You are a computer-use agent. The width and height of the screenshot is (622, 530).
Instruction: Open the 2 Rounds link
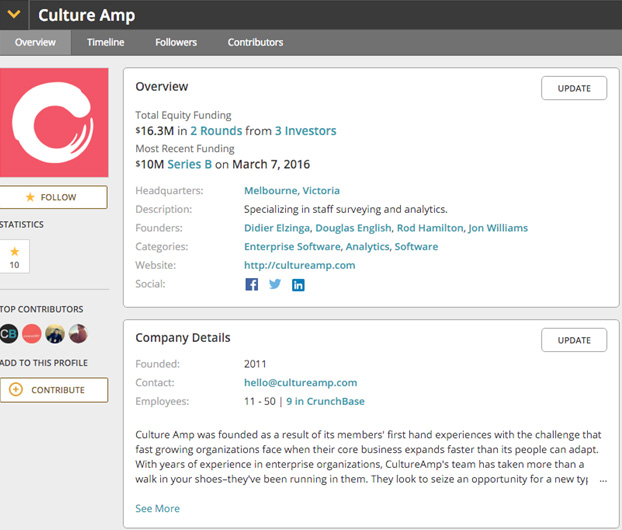point(216,131)
